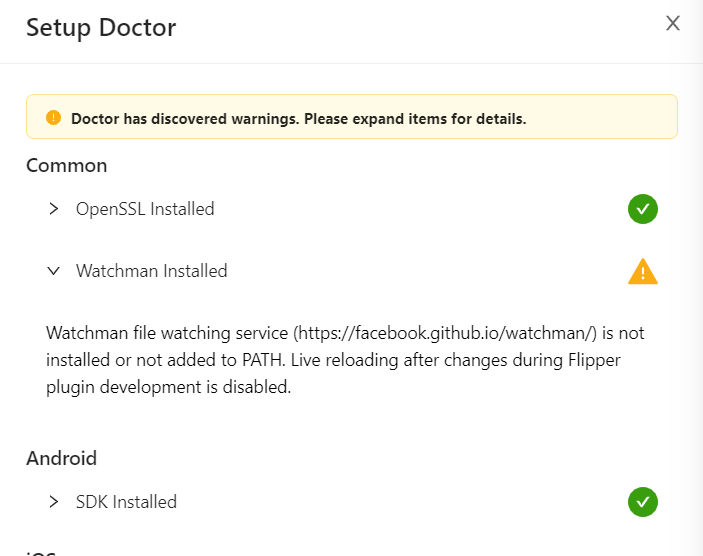703x556 pixels.
Task: Click green checkmark beside OpenSSL Installed
Action: (642, 209)
